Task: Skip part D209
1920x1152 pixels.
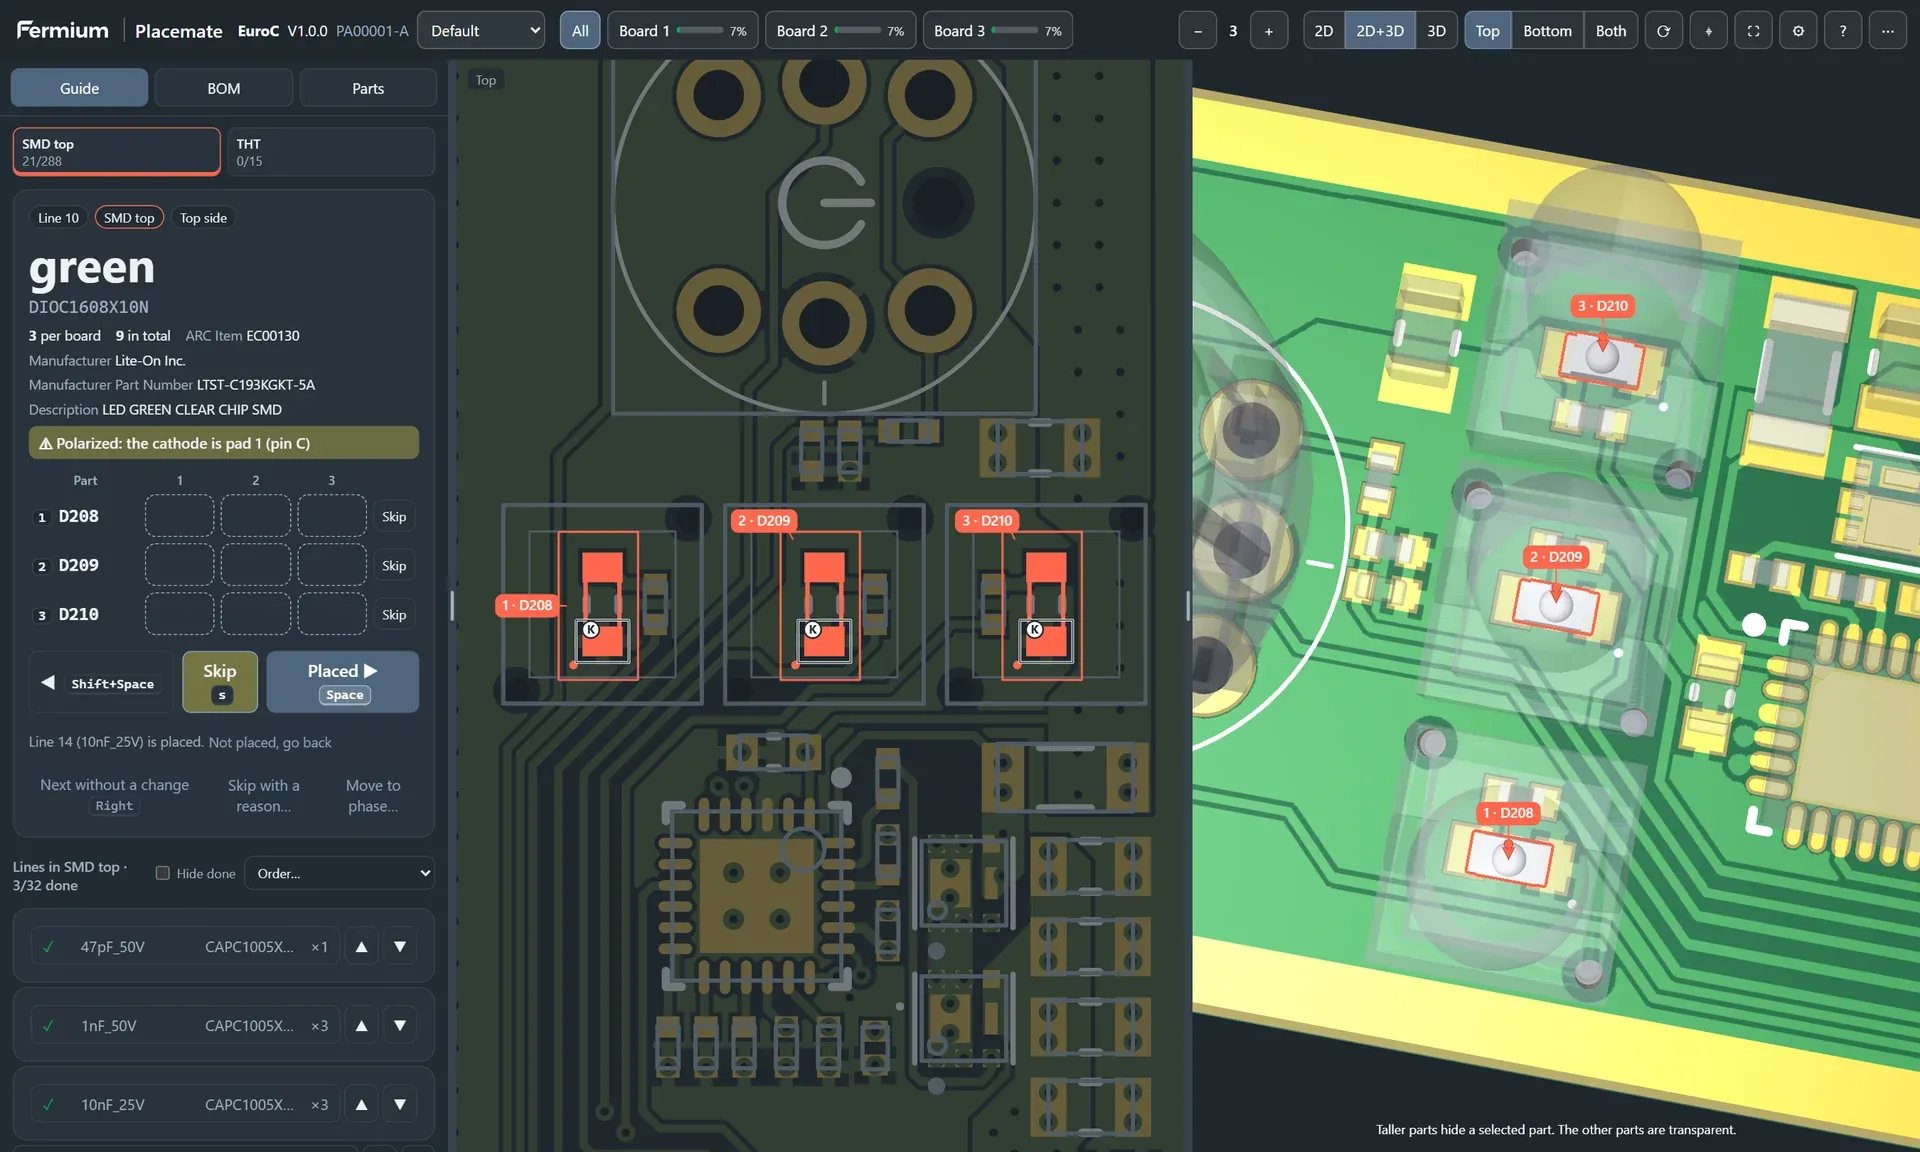Action: click(x=394, y=565)
